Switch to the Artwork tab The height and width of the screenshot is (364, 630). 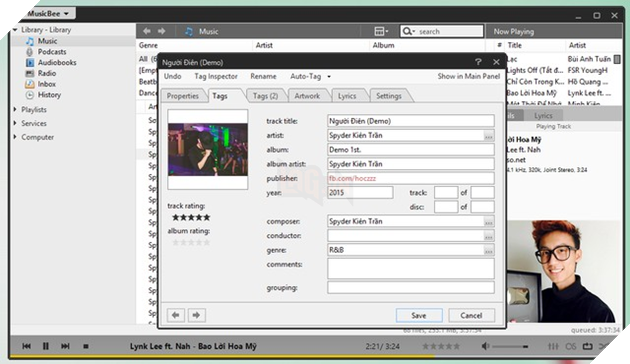[x=307, y=96]
